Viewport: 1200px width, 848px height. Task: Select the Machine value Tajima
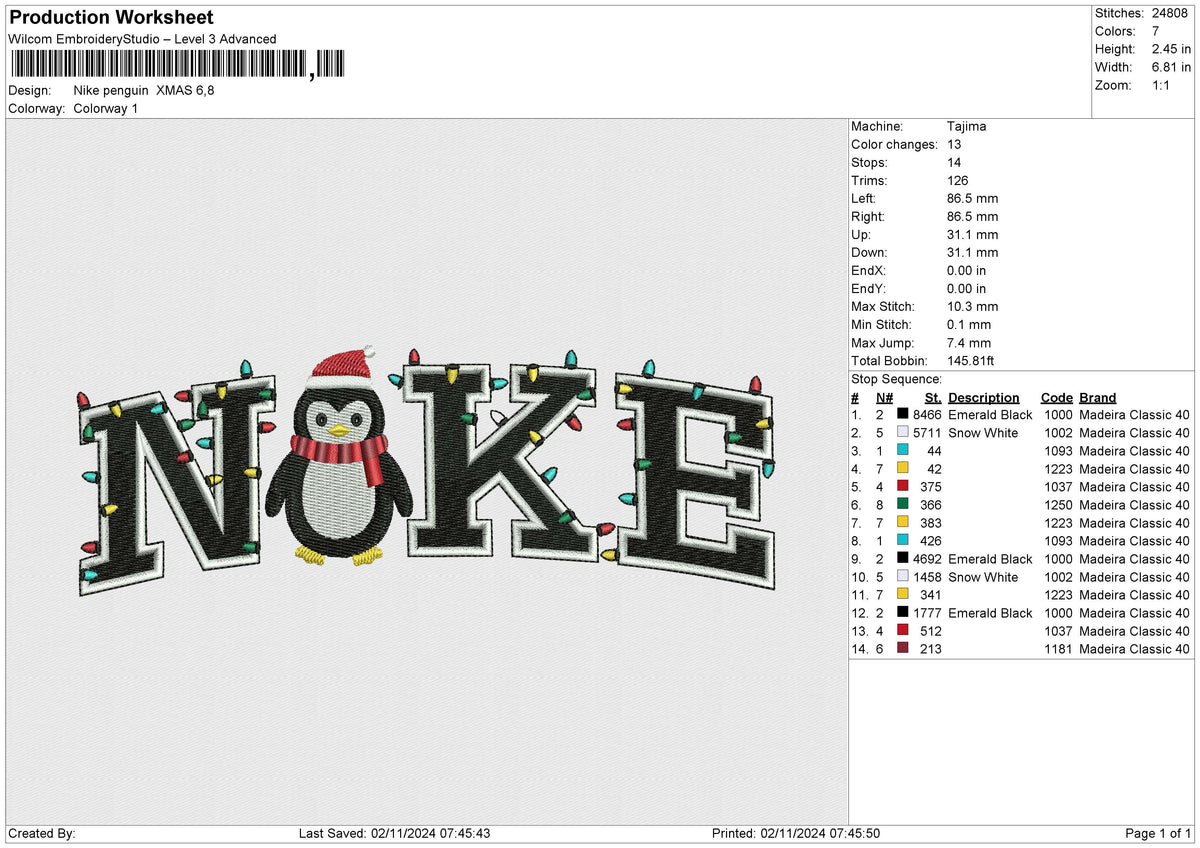[967, 127]
